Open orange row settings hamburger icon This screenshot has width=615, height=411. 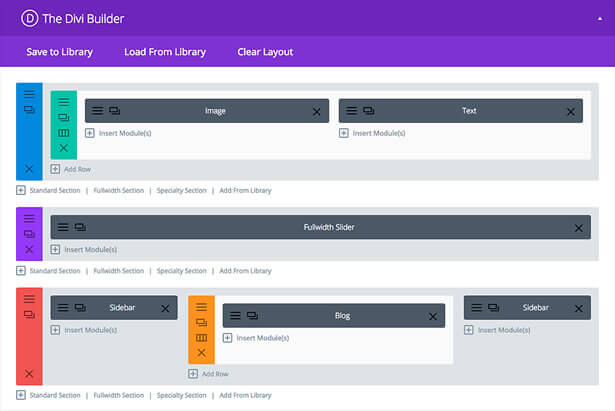(201, 307)
